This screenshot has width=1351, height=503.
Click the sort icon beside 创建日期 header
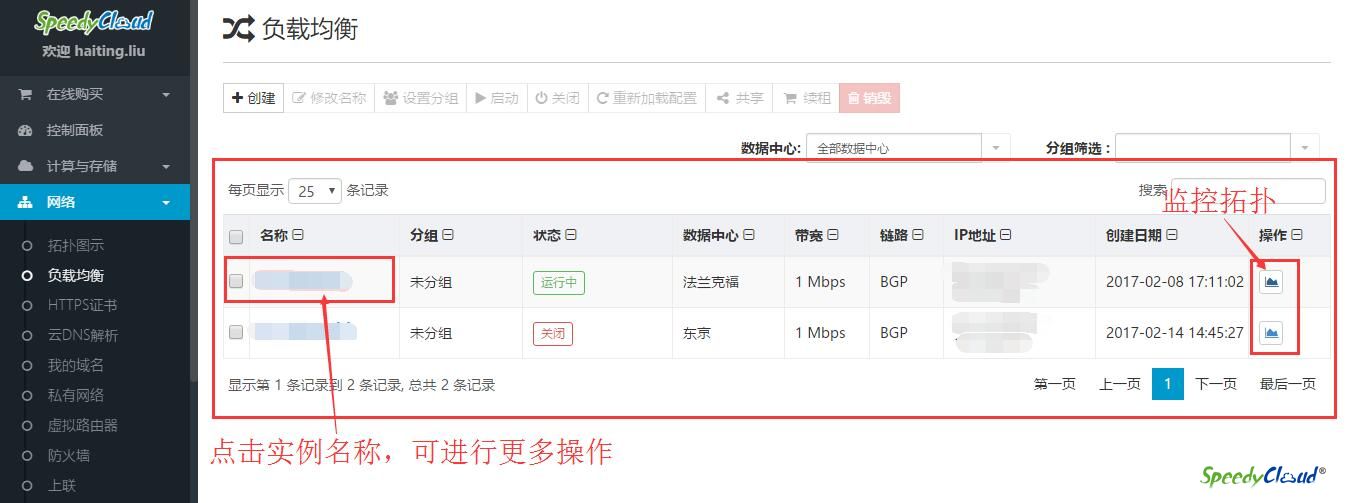tap(1172, 235)
